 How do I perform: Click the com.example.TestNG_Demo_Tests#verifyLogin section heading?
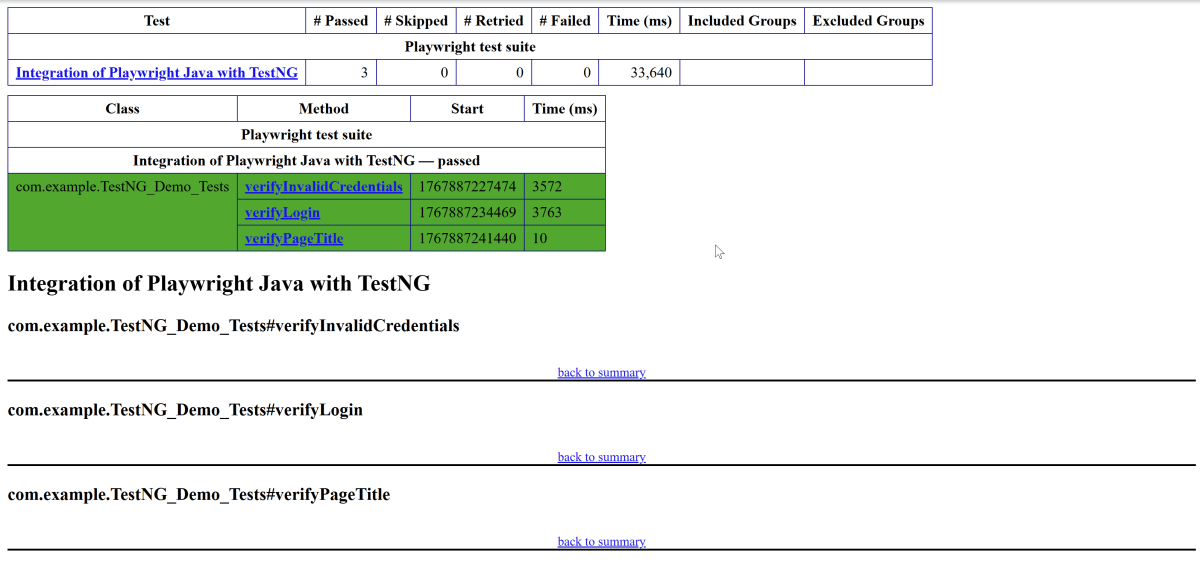pyautogui.click(x=185, y=411)
